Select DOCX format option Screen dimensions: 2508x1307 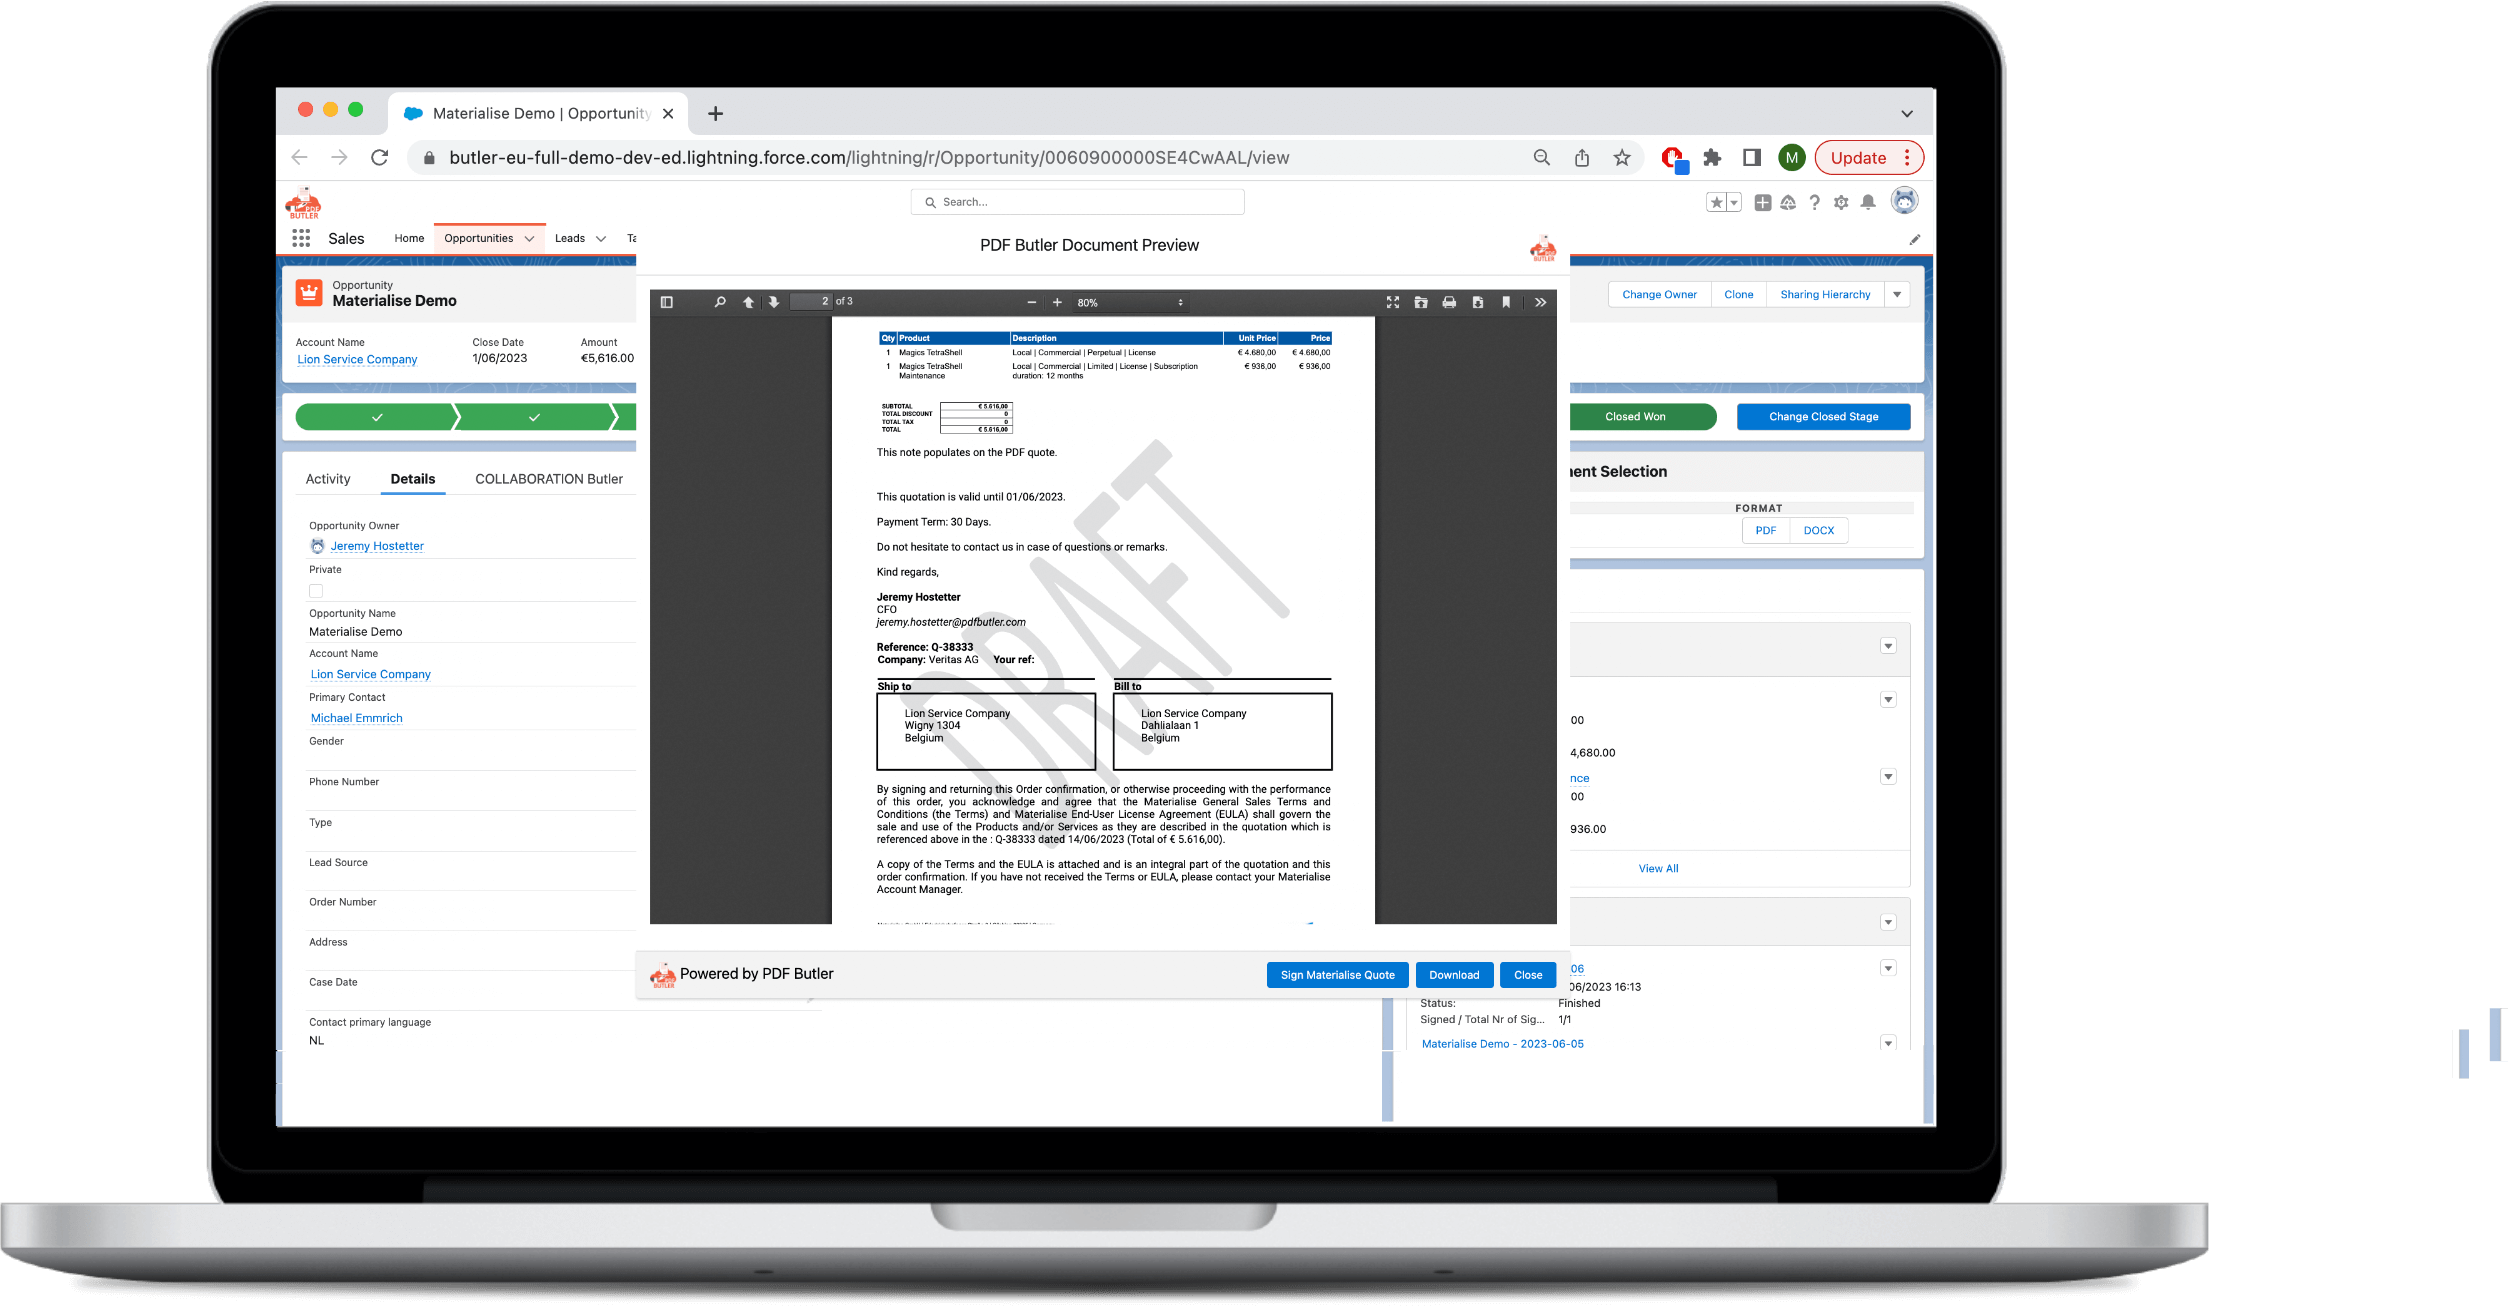pos(1819,531)
